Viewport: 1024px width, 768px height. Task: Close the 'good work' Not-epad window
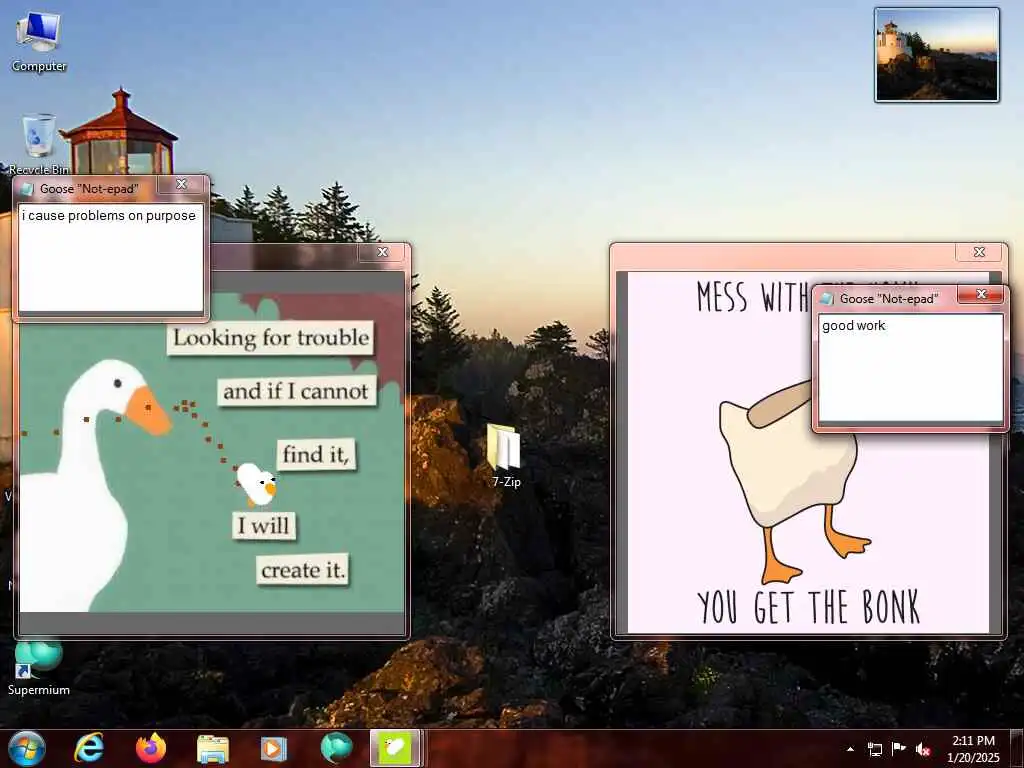tap(982, 295)
